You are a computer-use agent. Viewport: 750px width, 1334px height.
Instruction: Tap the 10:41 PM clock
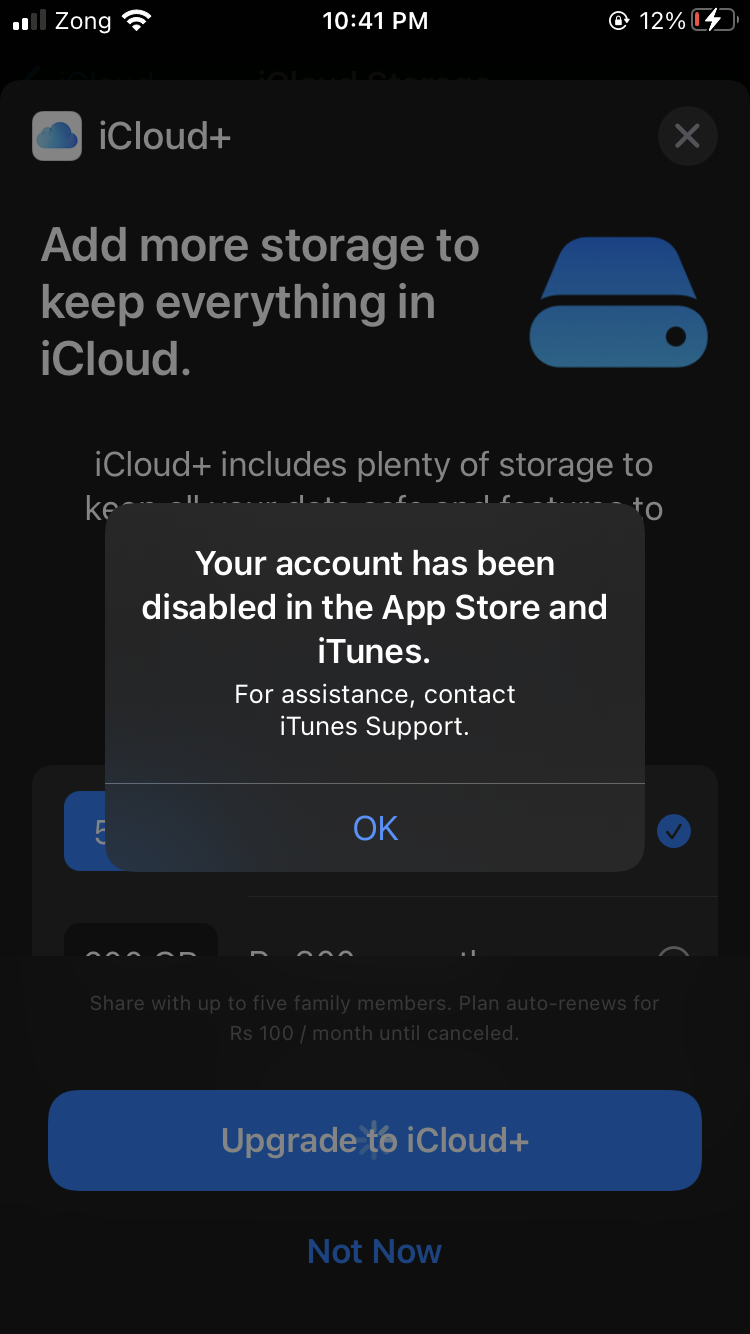[375, 21]
